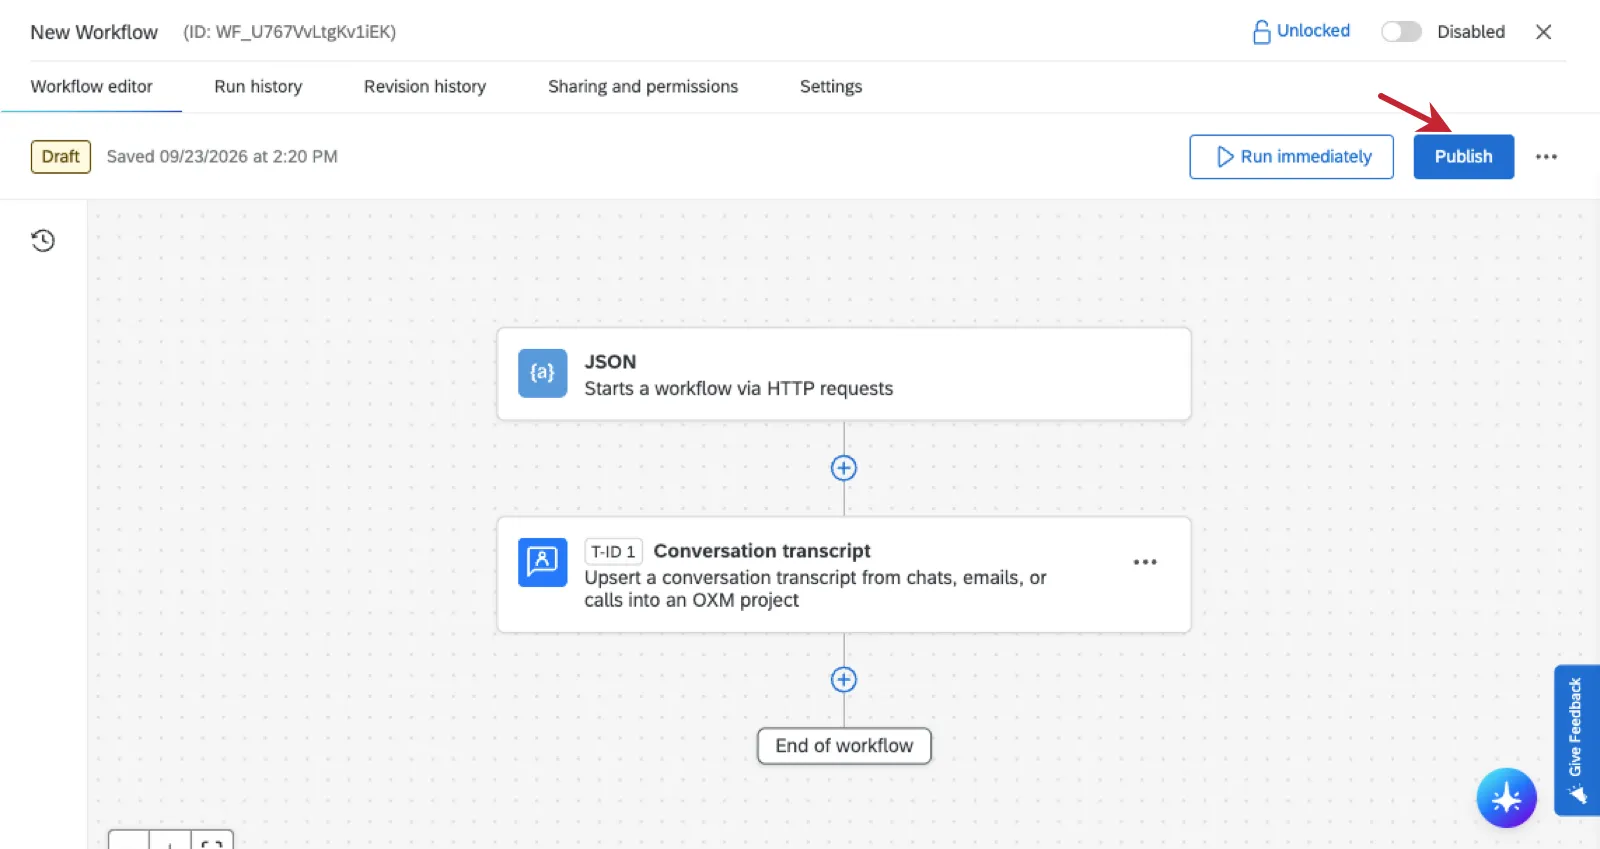
Task: Click the New Workflow title
Action: coord(94,32)
